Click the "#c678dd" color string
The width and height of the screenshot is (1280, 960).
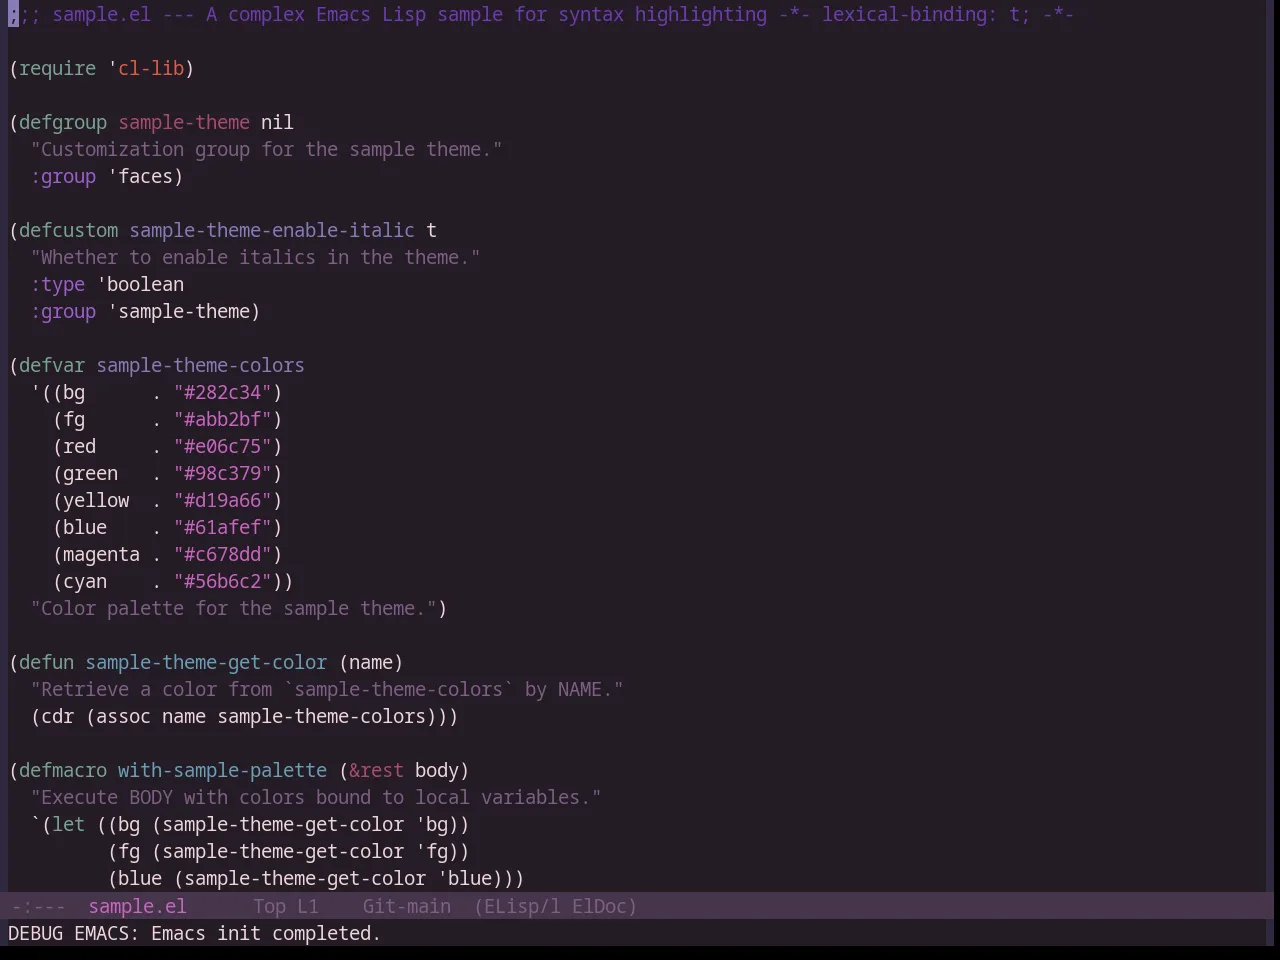point(223,554)
